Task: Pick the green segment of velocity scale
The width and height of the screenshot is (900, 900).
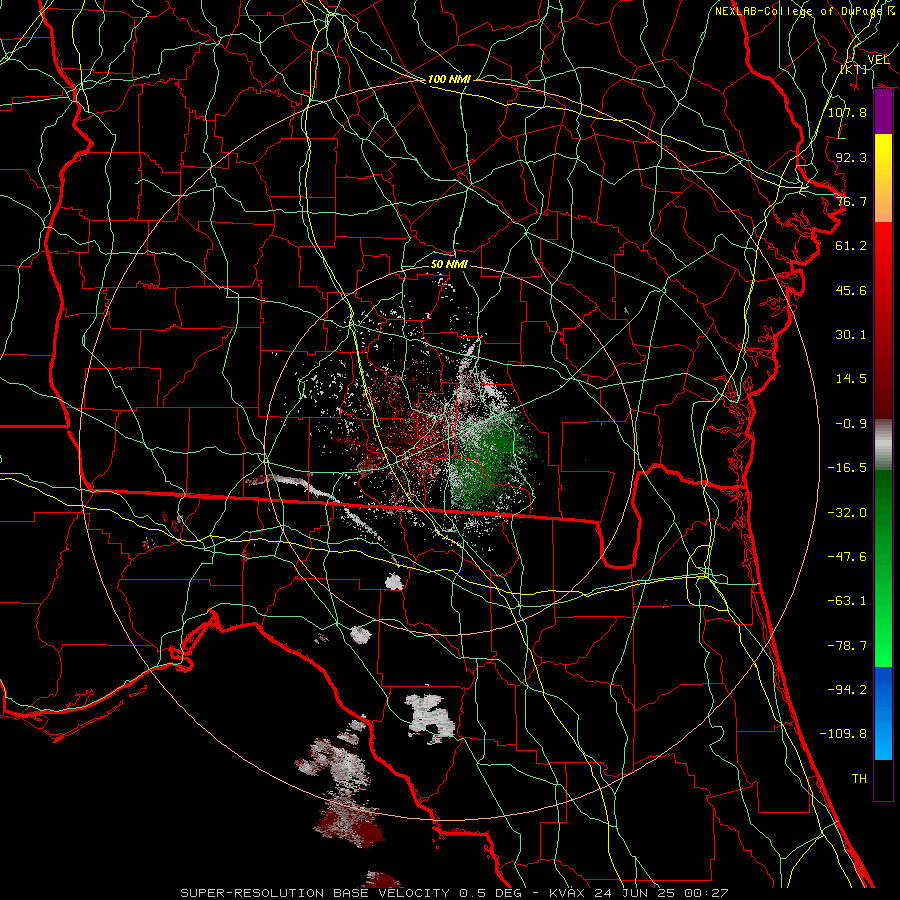Action: coord(883,568)
